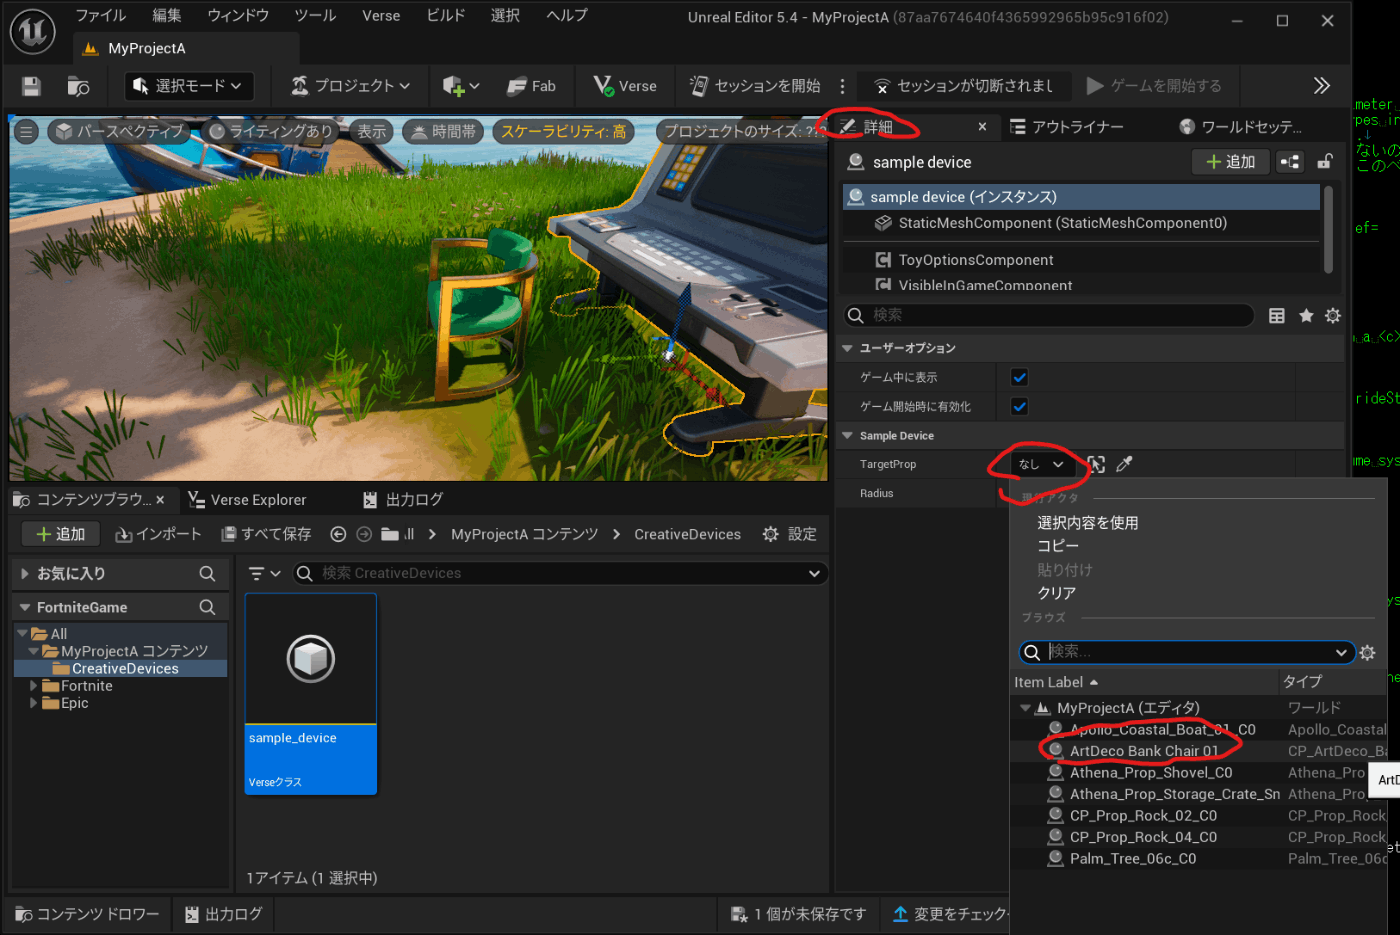Switch to Verse Explorer tab

coord(247,500)
